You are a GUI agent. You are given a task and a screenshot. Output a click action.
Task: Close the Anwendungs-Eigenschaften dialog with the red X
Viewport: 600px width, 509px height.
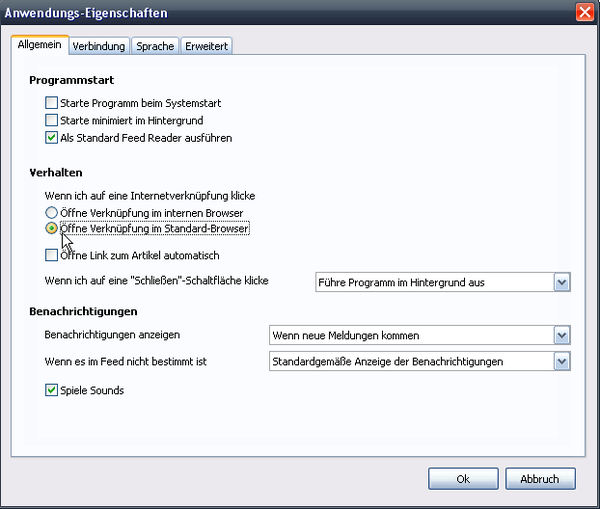(x=584, y=13)
